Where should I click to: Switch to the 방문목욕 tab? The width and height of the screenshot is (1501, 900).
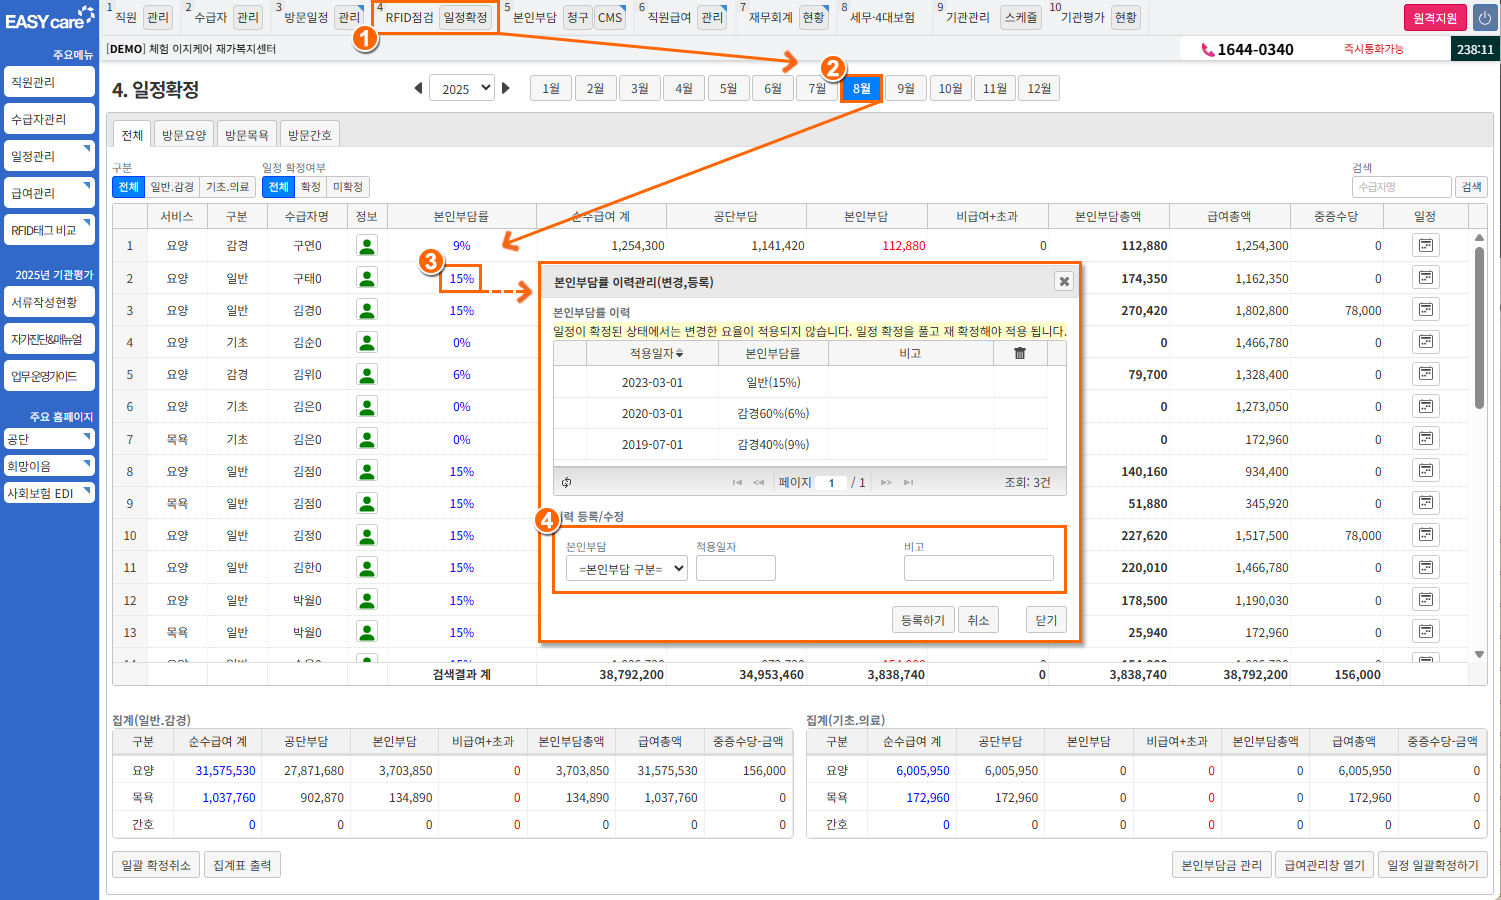tap(246, 135)
